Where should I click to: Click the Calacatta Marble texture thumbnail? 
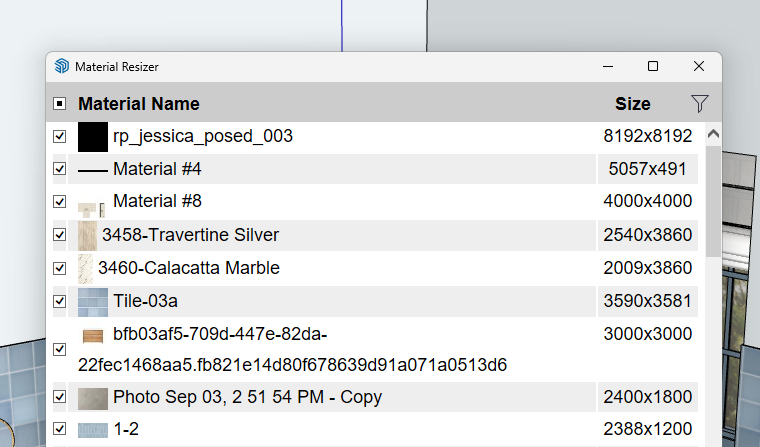[x=86, y=268]
